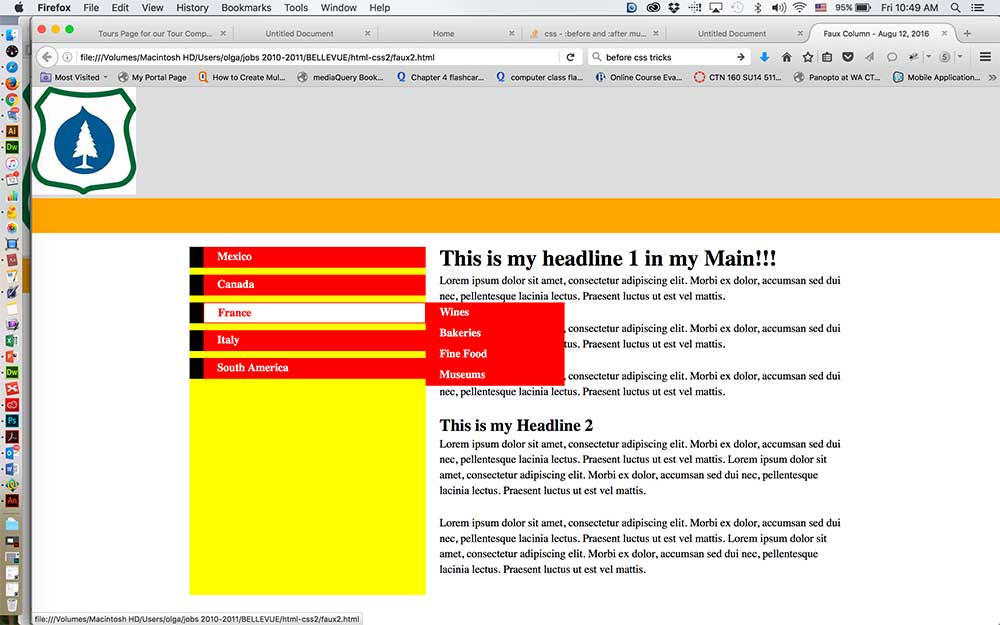Switch to the Tours Page tab

coord(154,33)
